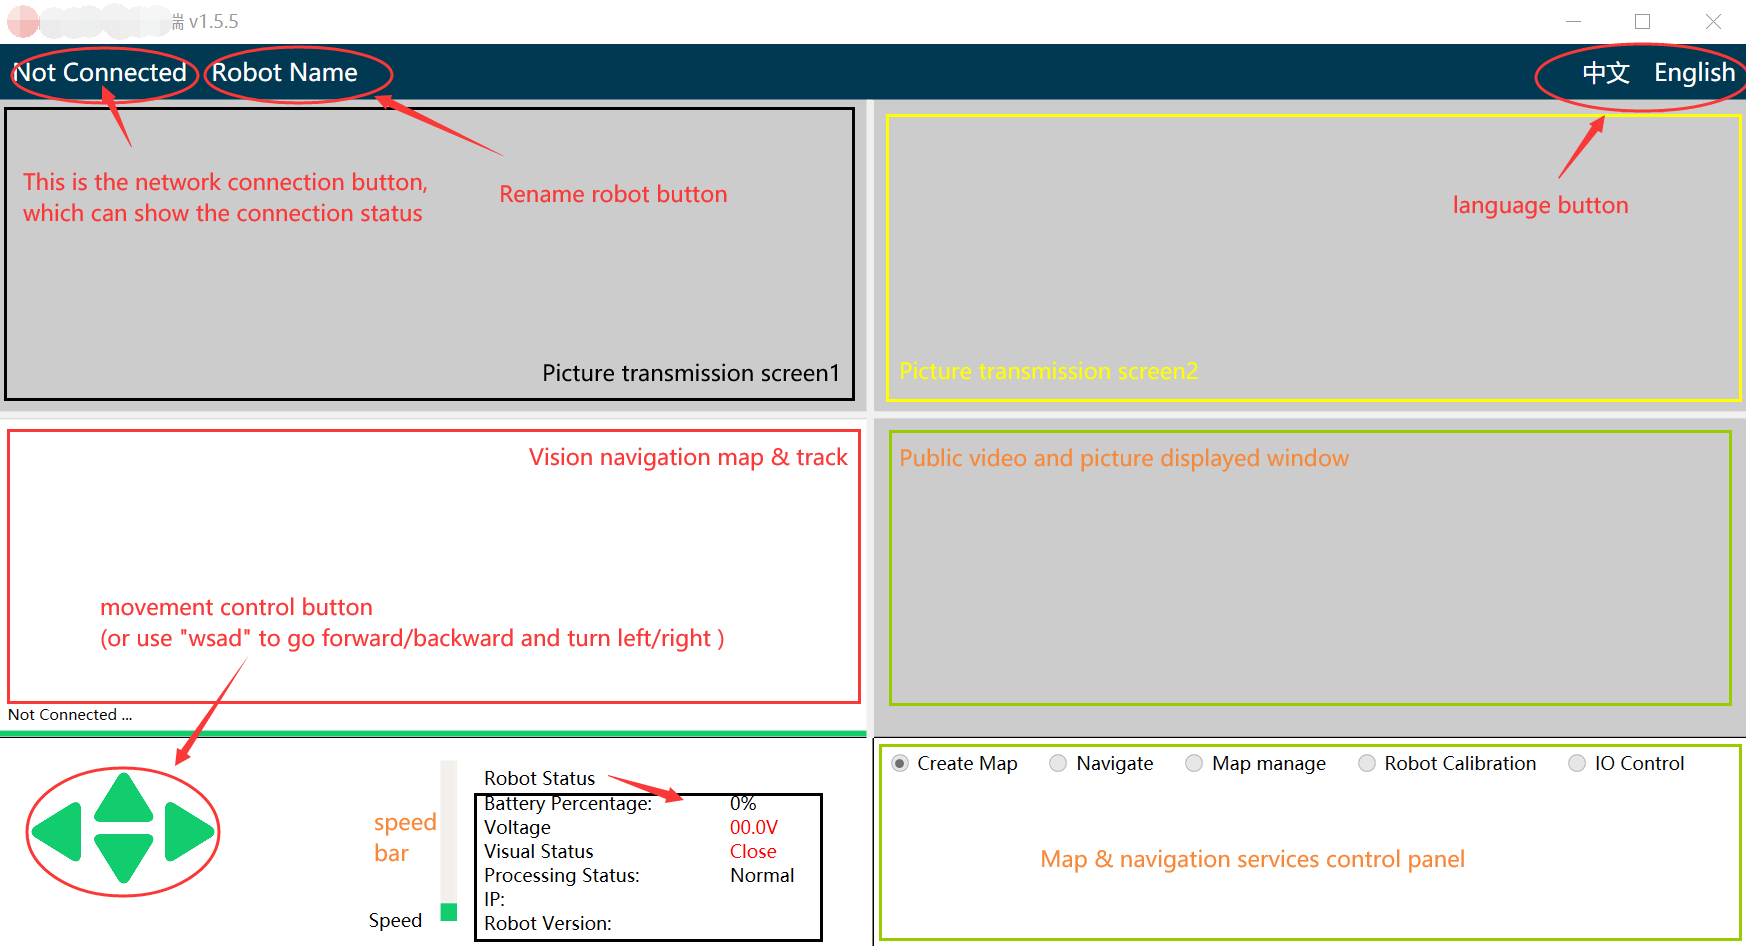Click the app logo in title bar
Image resolution: width=1746 pixels, height=946 pixels.
point(22,21)
